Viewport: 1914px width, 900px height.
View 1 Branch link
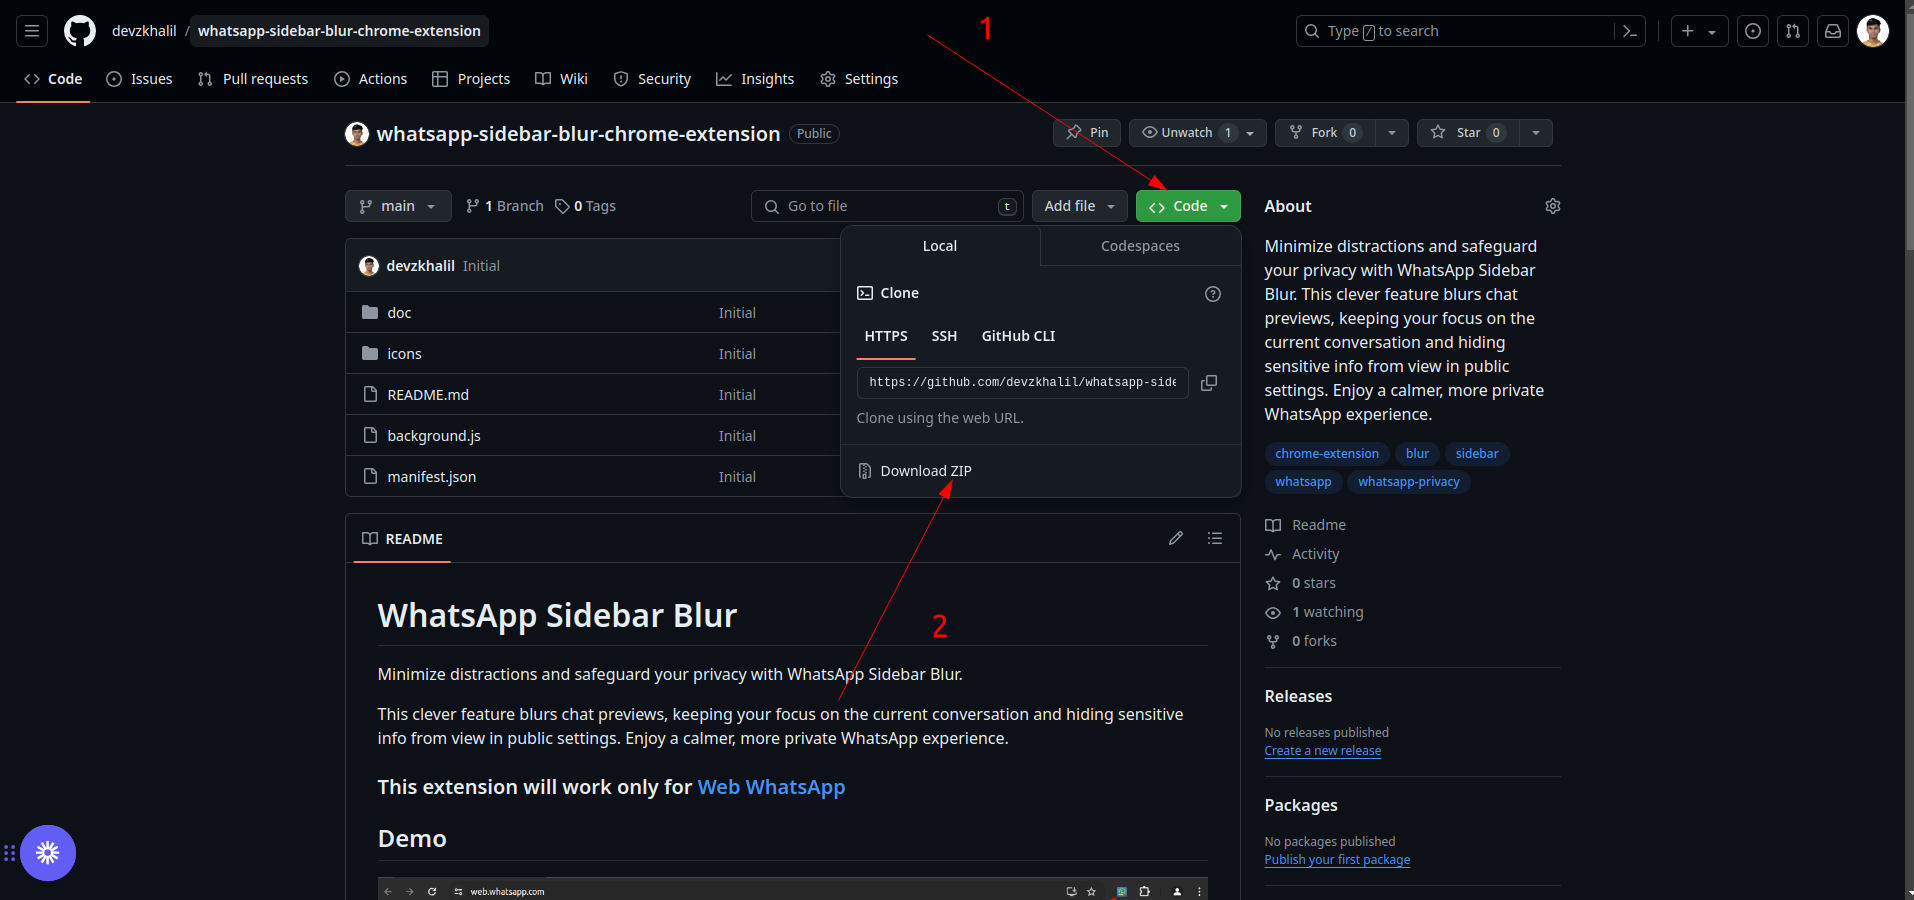pyautogui.click(x=505, y=206)
